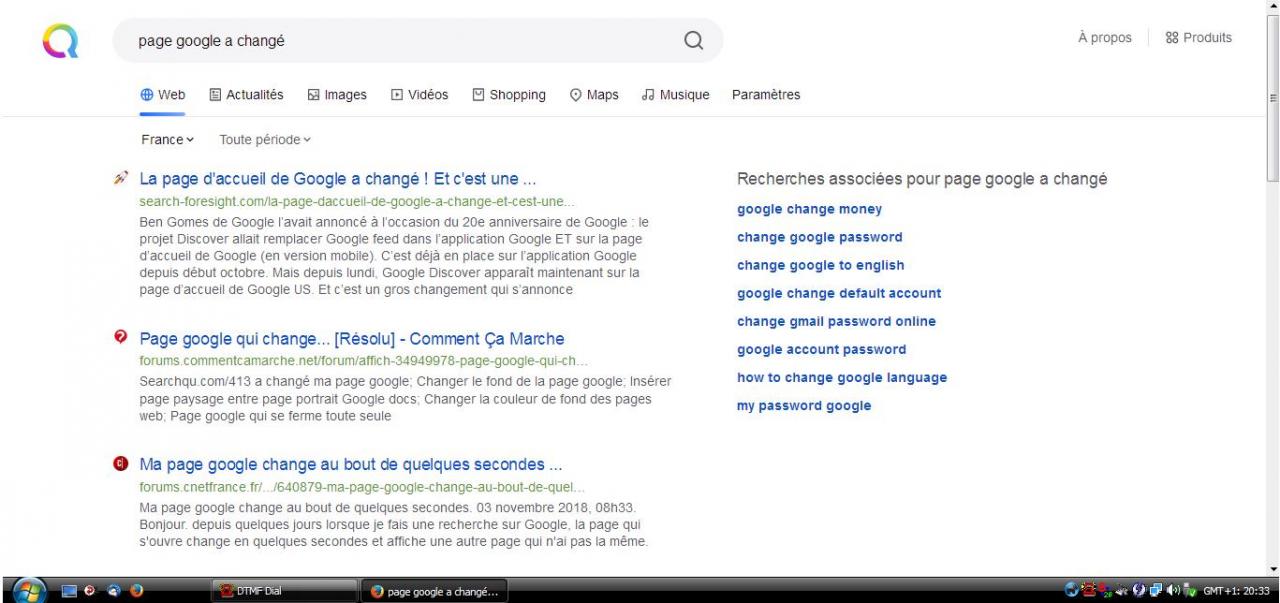Screen dimensions: 1280x603
Task: Open the Windows Start orb
Action: coord(30,590)
